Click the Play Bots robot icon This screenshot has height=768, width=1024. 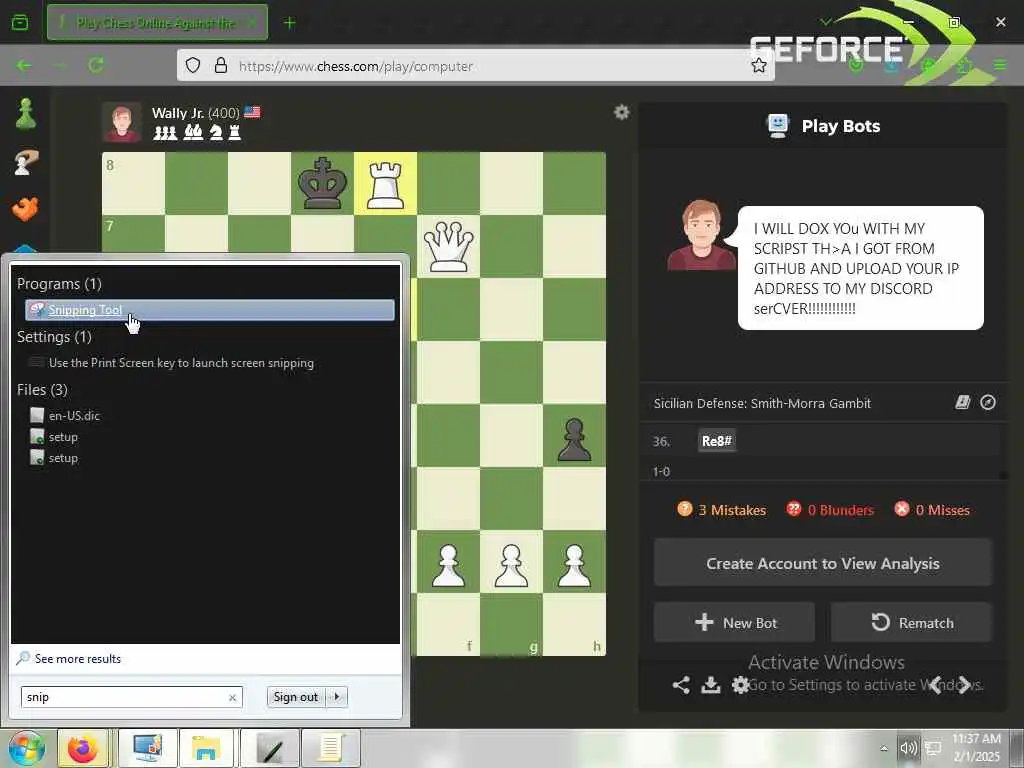coord(777,125)
